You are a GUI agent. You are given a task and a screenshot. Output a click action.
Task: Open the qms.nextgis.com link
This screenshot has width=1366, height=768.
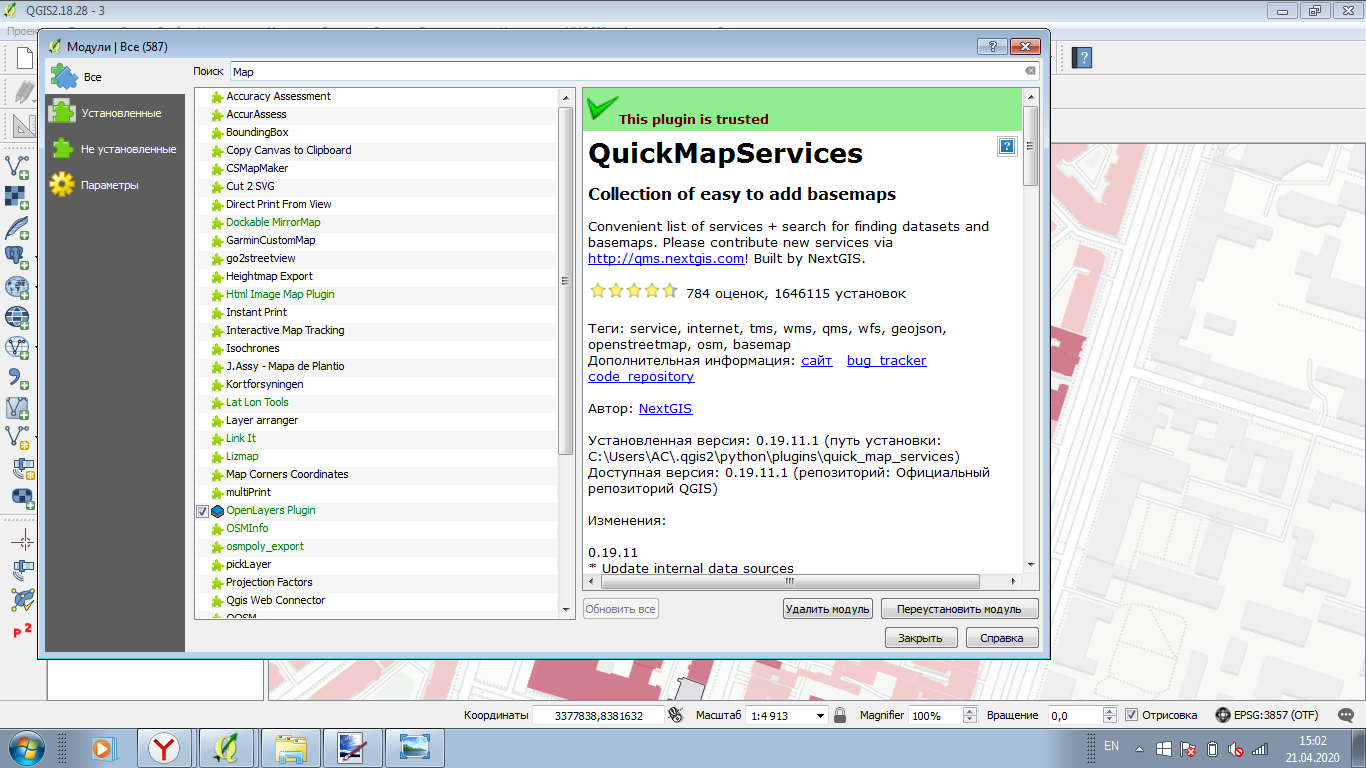pyautogui.click(x=666, y=258)
